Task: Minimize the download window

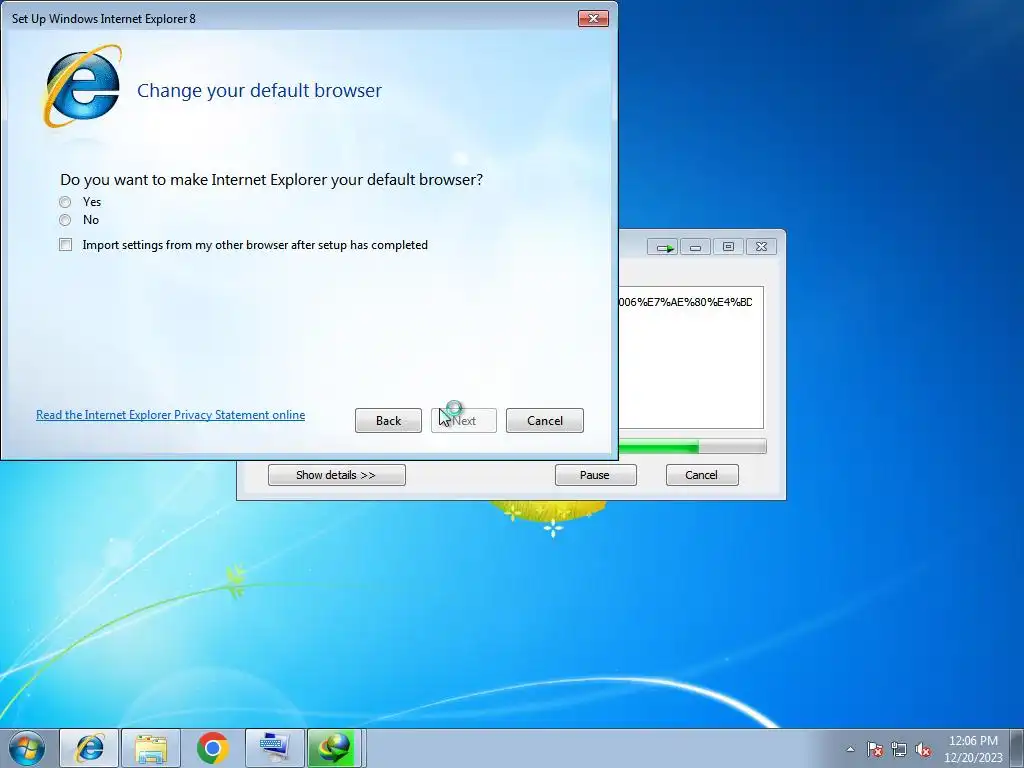Action: 696,247
